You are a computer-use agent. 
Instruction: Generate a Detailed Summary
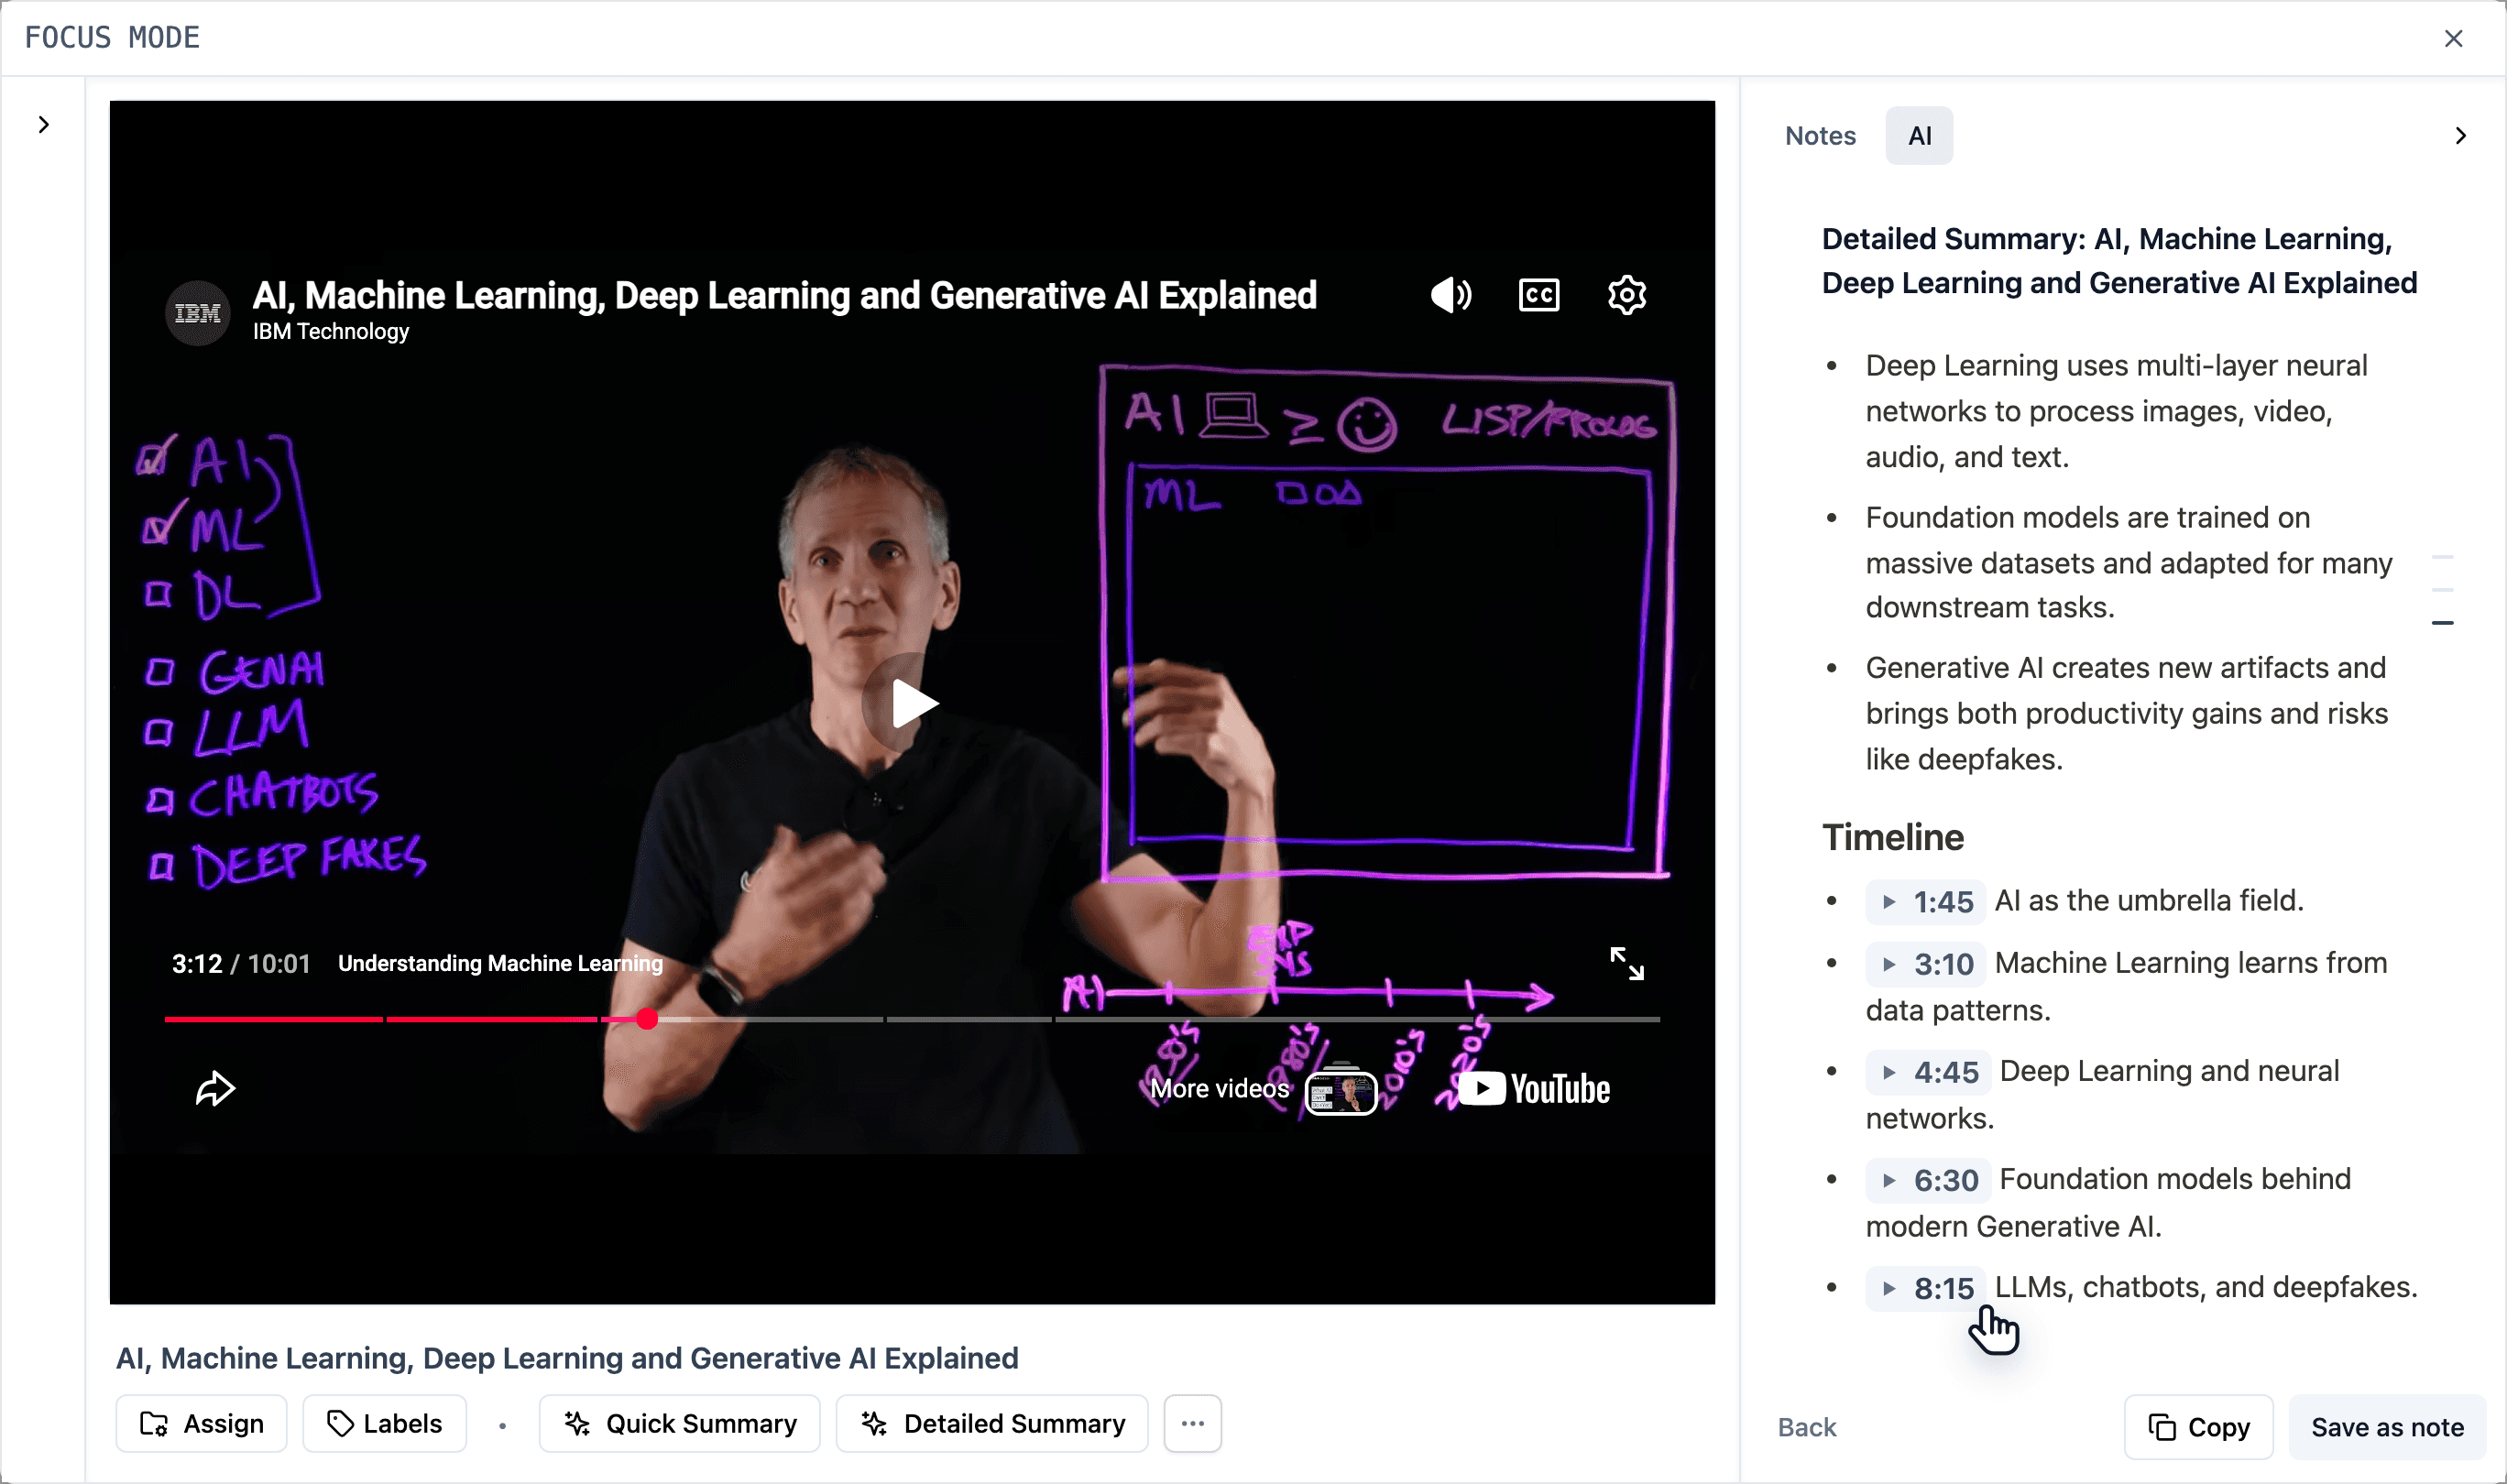tap(992, 1424)
